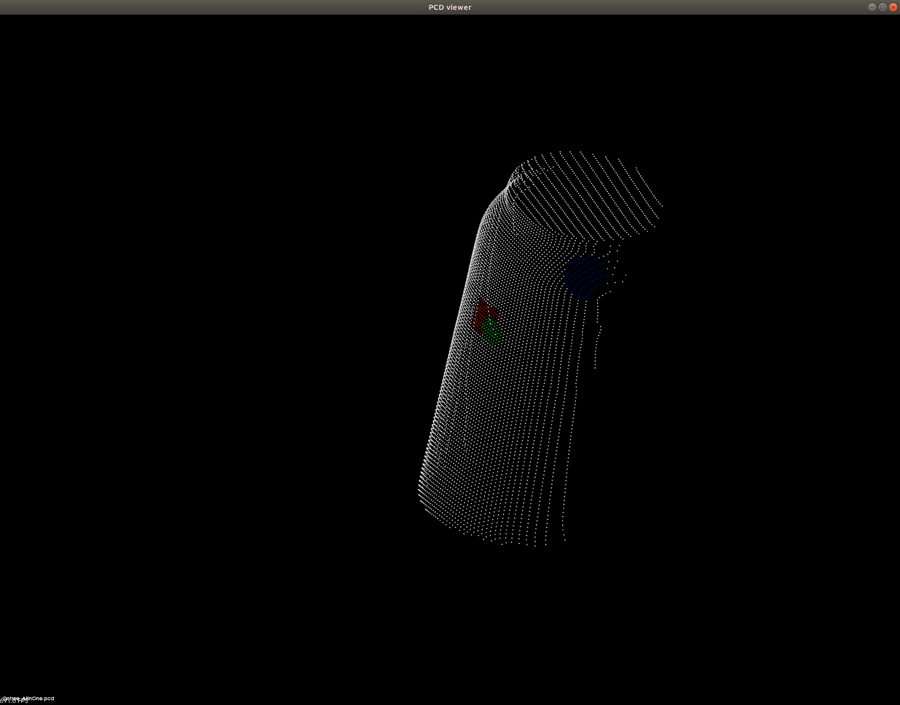Select the green point cluster
The height and width of the screenshot is (705, 900).
tap(491, 333)
